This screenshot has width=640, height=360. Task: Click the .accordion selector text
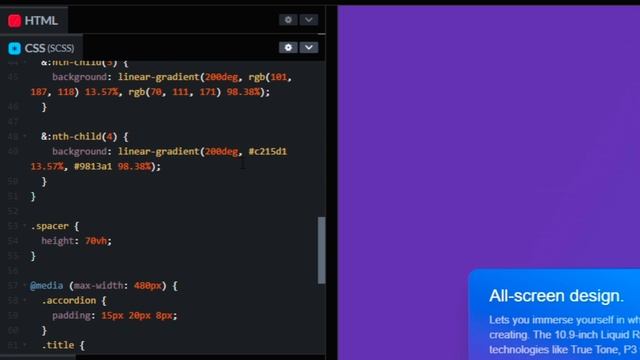point(69,300)
